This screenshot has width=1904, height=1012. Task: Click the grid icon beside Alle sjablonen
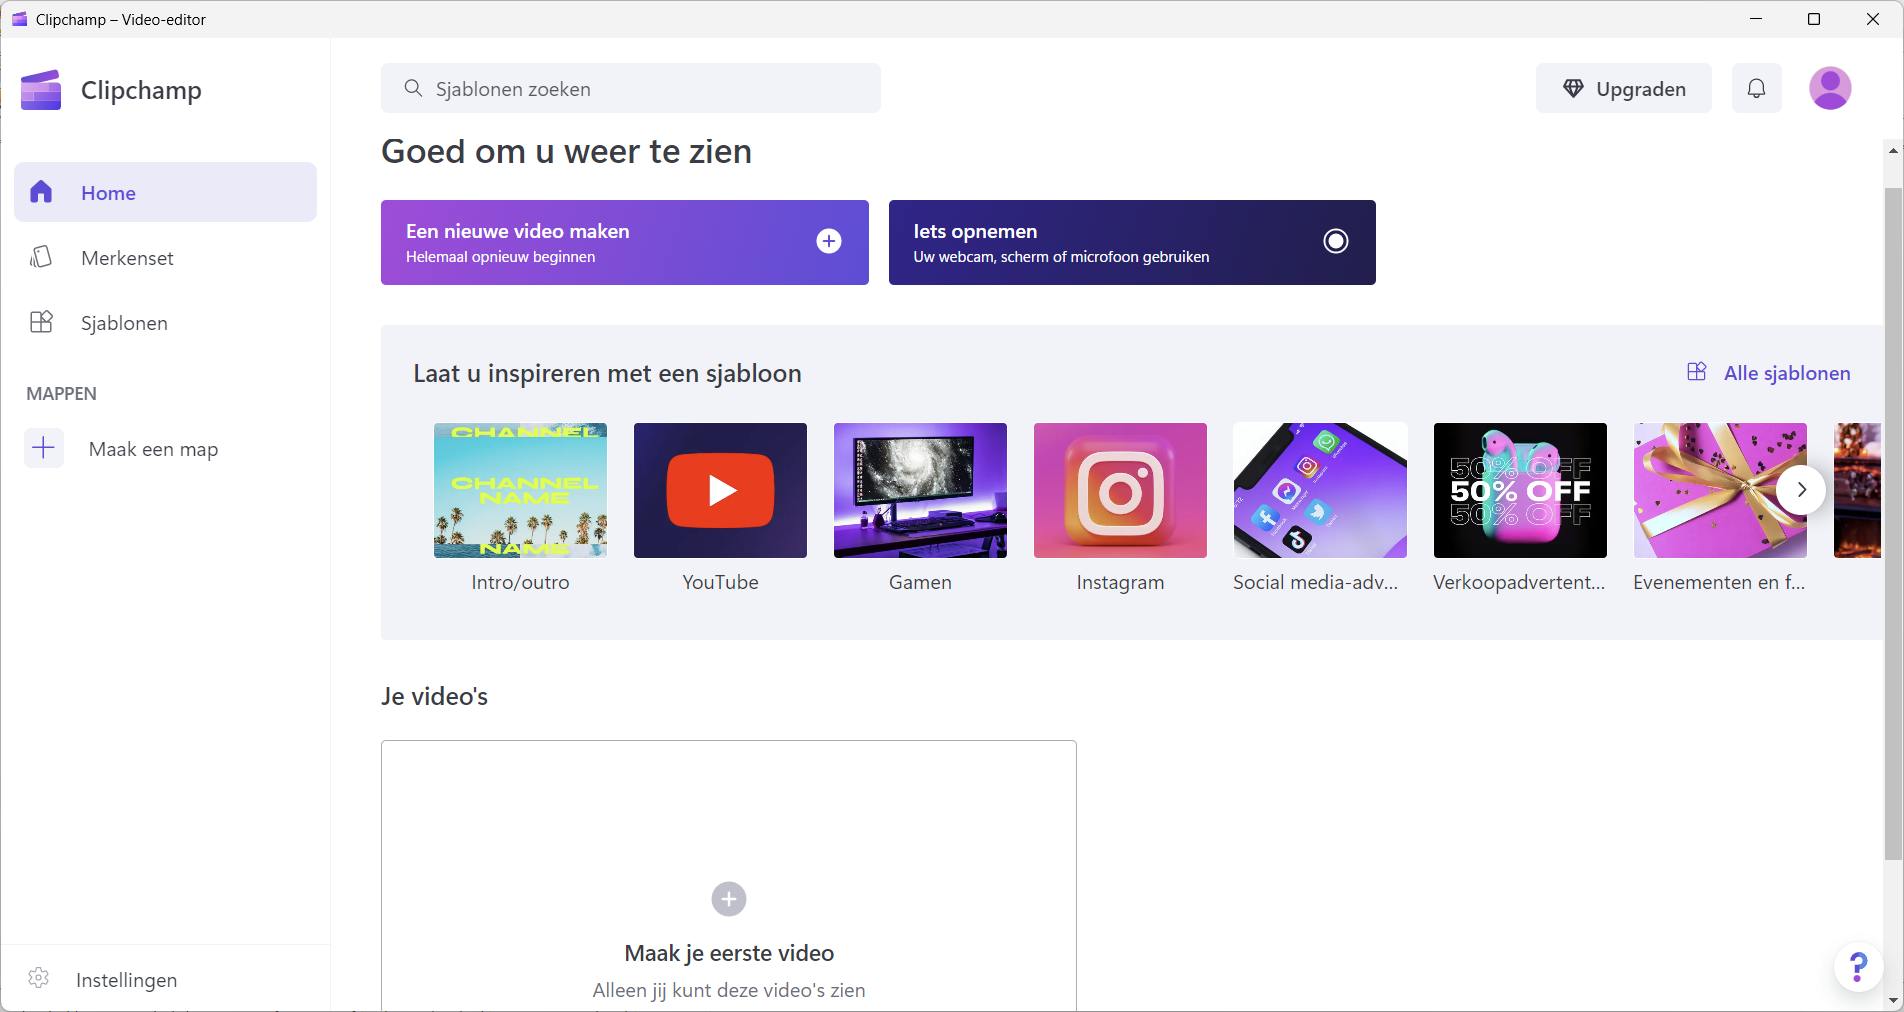(1697, 372)
